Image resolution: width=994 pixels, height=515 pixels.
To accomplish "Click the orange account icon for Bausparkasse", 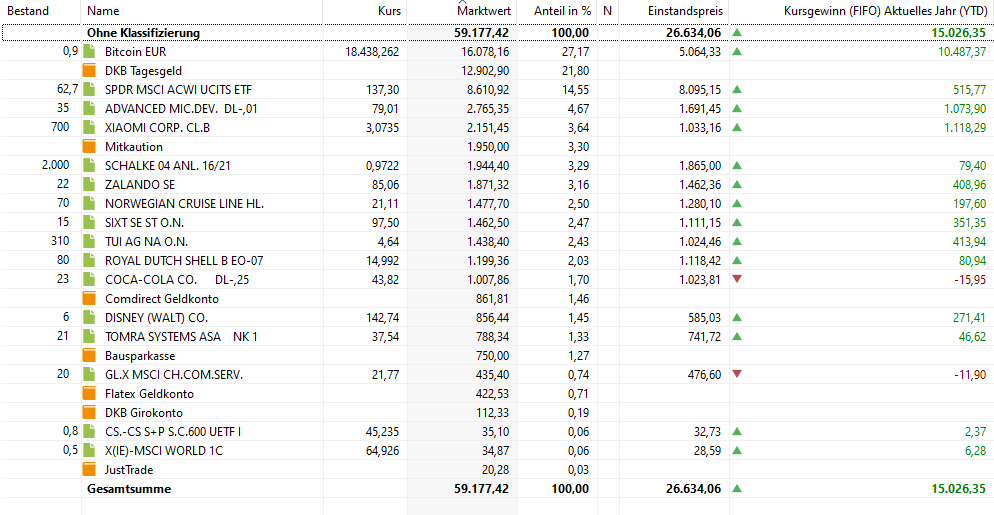I will [89, 355].
